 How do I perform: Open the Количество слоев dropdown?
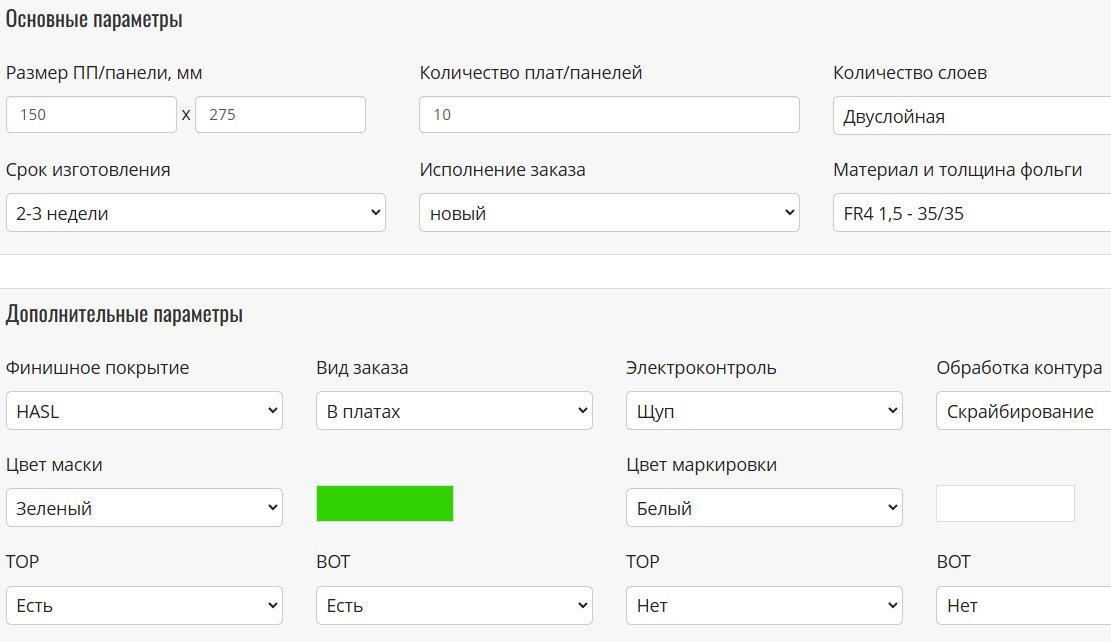click(x=972, y=117)
